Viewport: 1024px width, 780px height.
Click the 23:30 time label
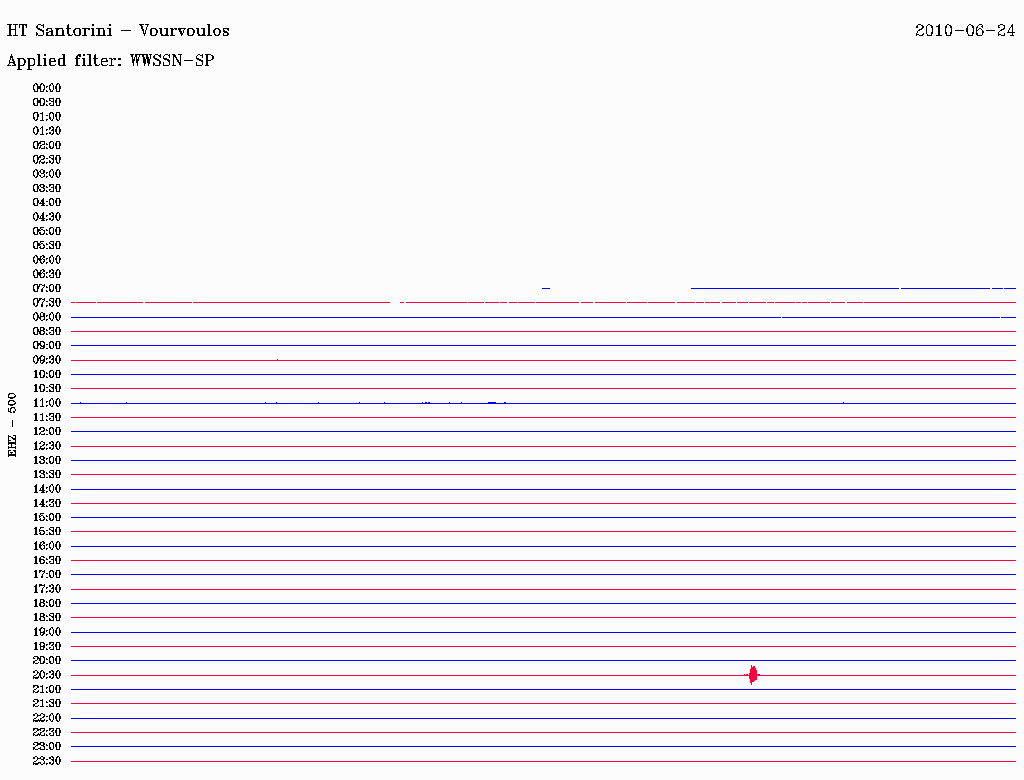(x=47, y=761)
